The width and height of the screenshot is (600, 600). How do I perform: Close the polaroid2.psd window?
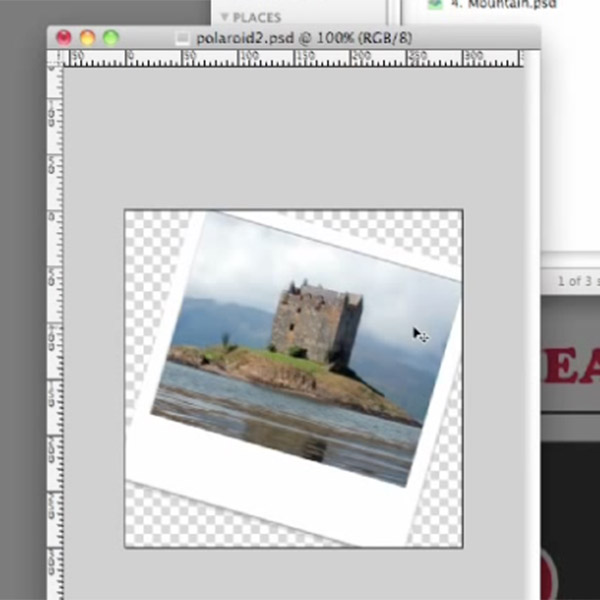tap(64, 38)
